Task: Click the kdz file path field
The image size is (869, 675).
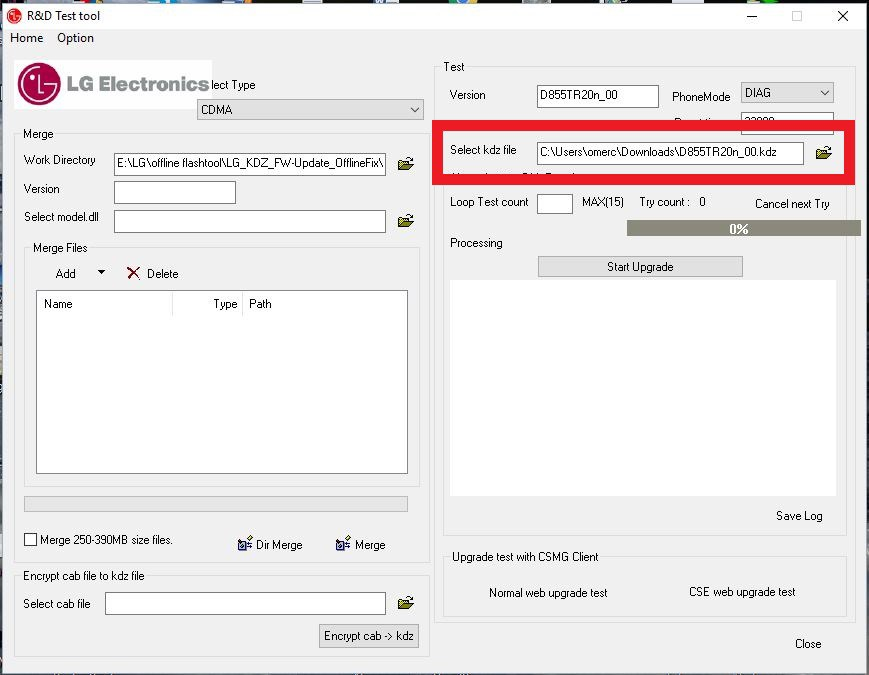Action: coord(670,153)
